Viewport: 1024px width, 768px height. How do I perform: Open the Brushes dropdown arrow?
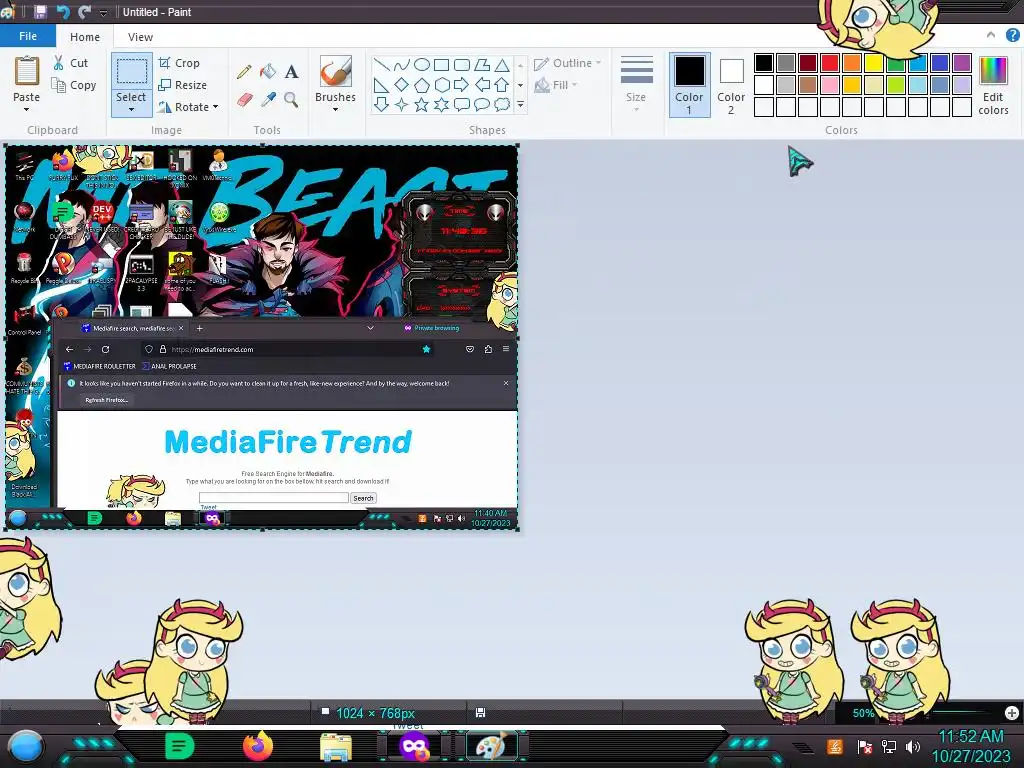click(335, 110)
